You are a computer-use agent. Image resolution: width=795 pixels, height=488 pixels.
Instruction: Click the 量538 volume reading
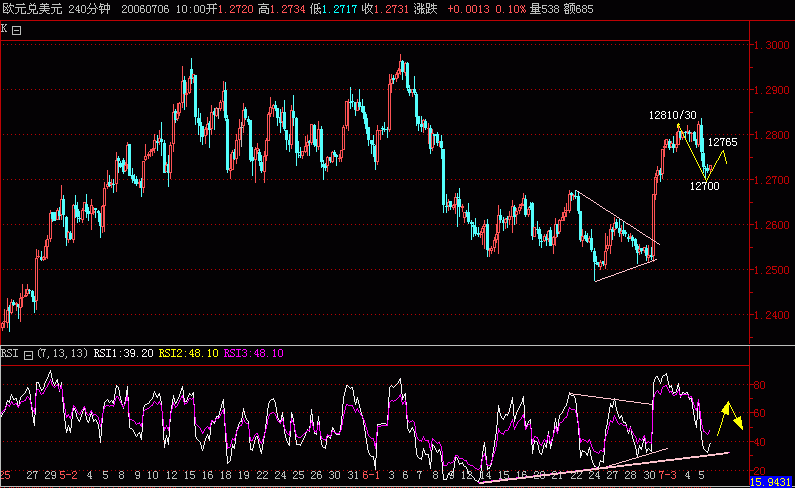pos(544,9)
